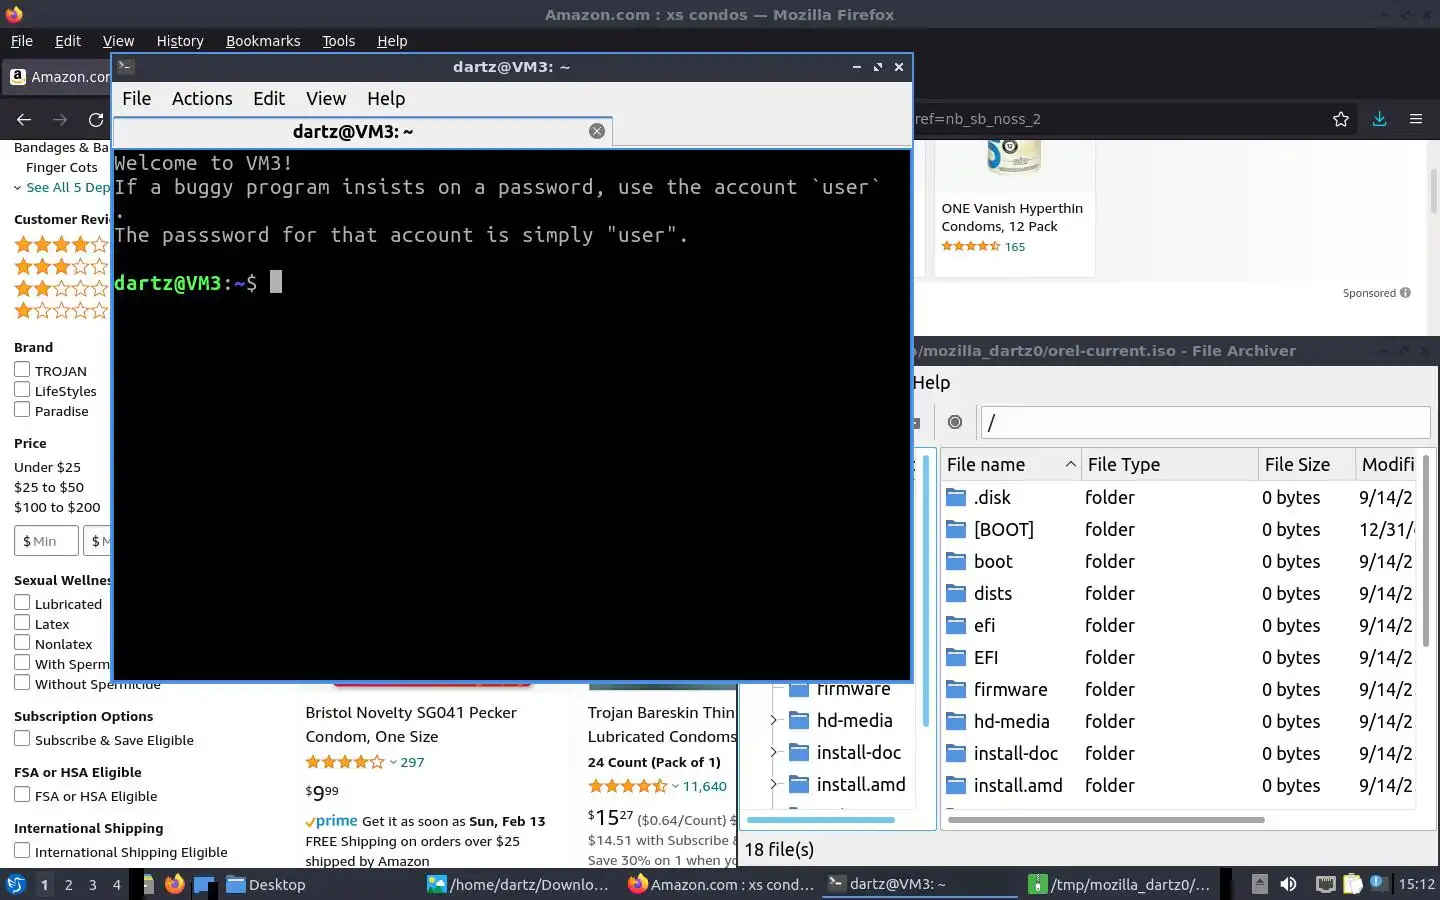Filter price $25 to $50

coord(49,487)
